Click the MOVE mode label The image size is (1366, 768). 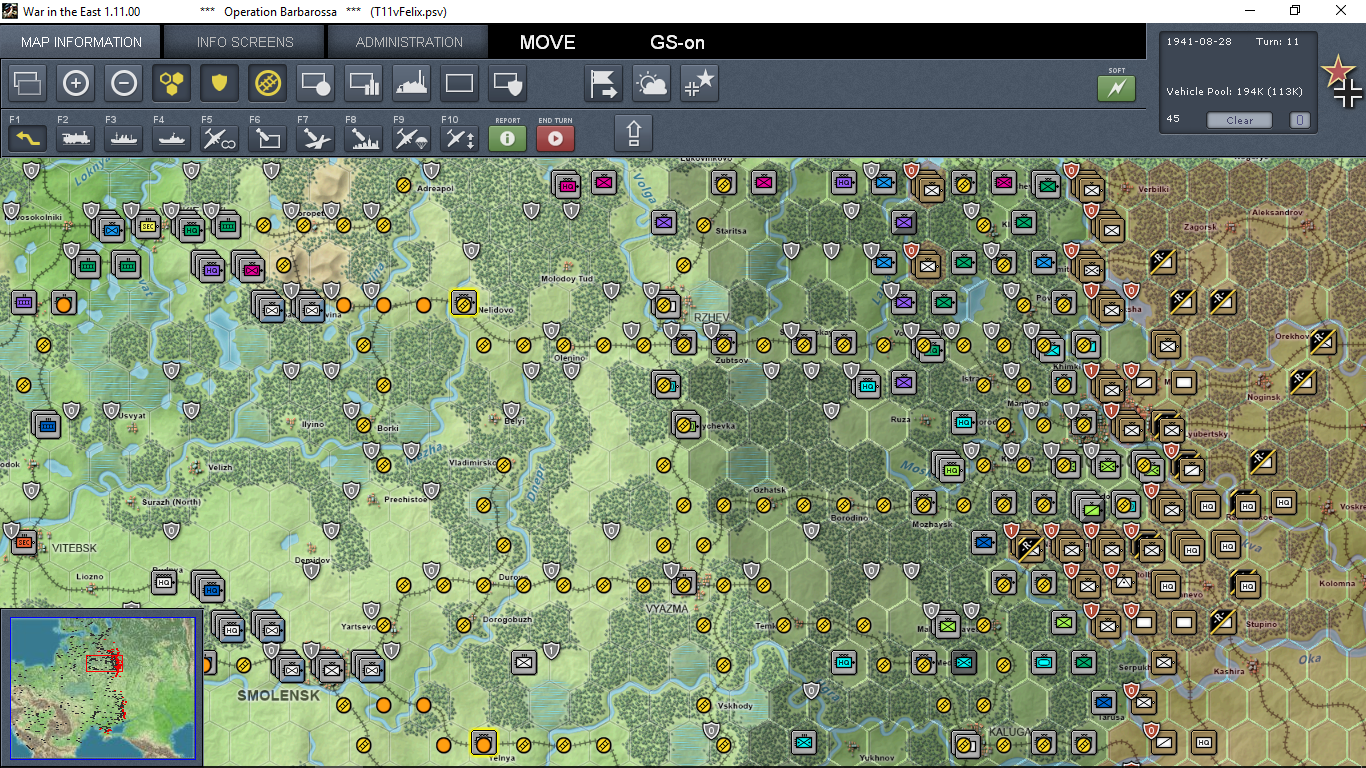pos(548,42)
